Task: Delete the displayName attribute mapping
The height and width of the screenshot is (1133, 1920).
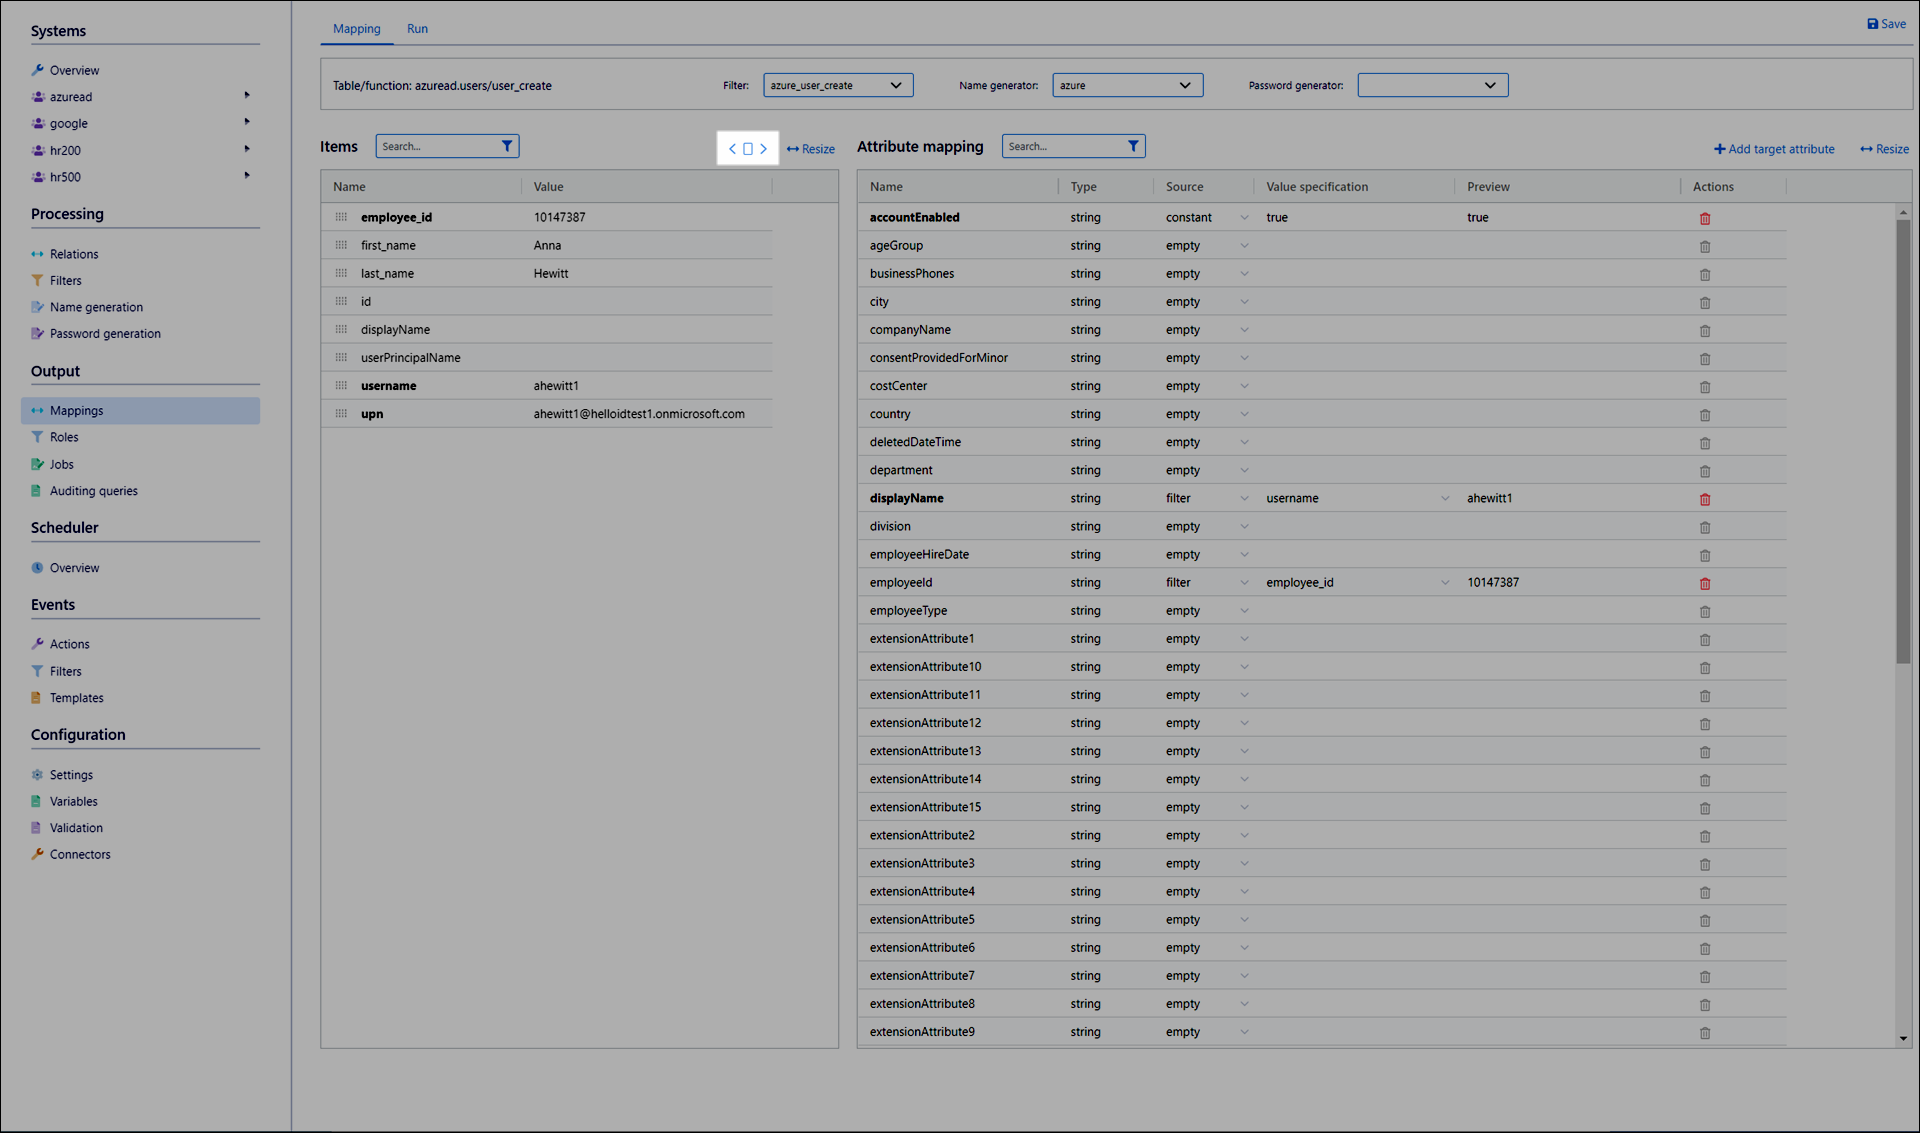Action: [x=1705, y=499]
